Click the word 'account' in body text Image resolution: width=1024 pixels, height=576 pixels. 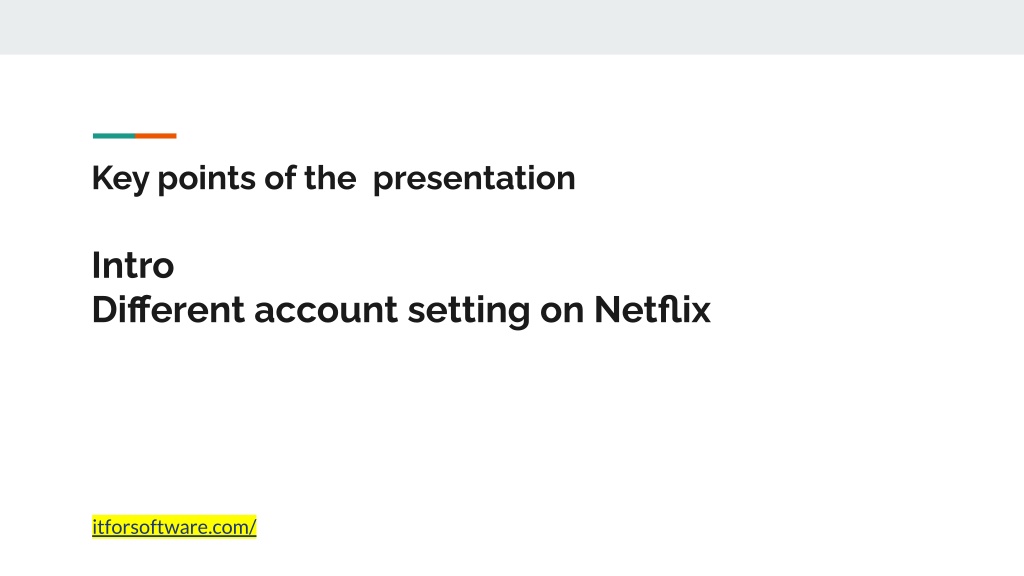point(325,311)
